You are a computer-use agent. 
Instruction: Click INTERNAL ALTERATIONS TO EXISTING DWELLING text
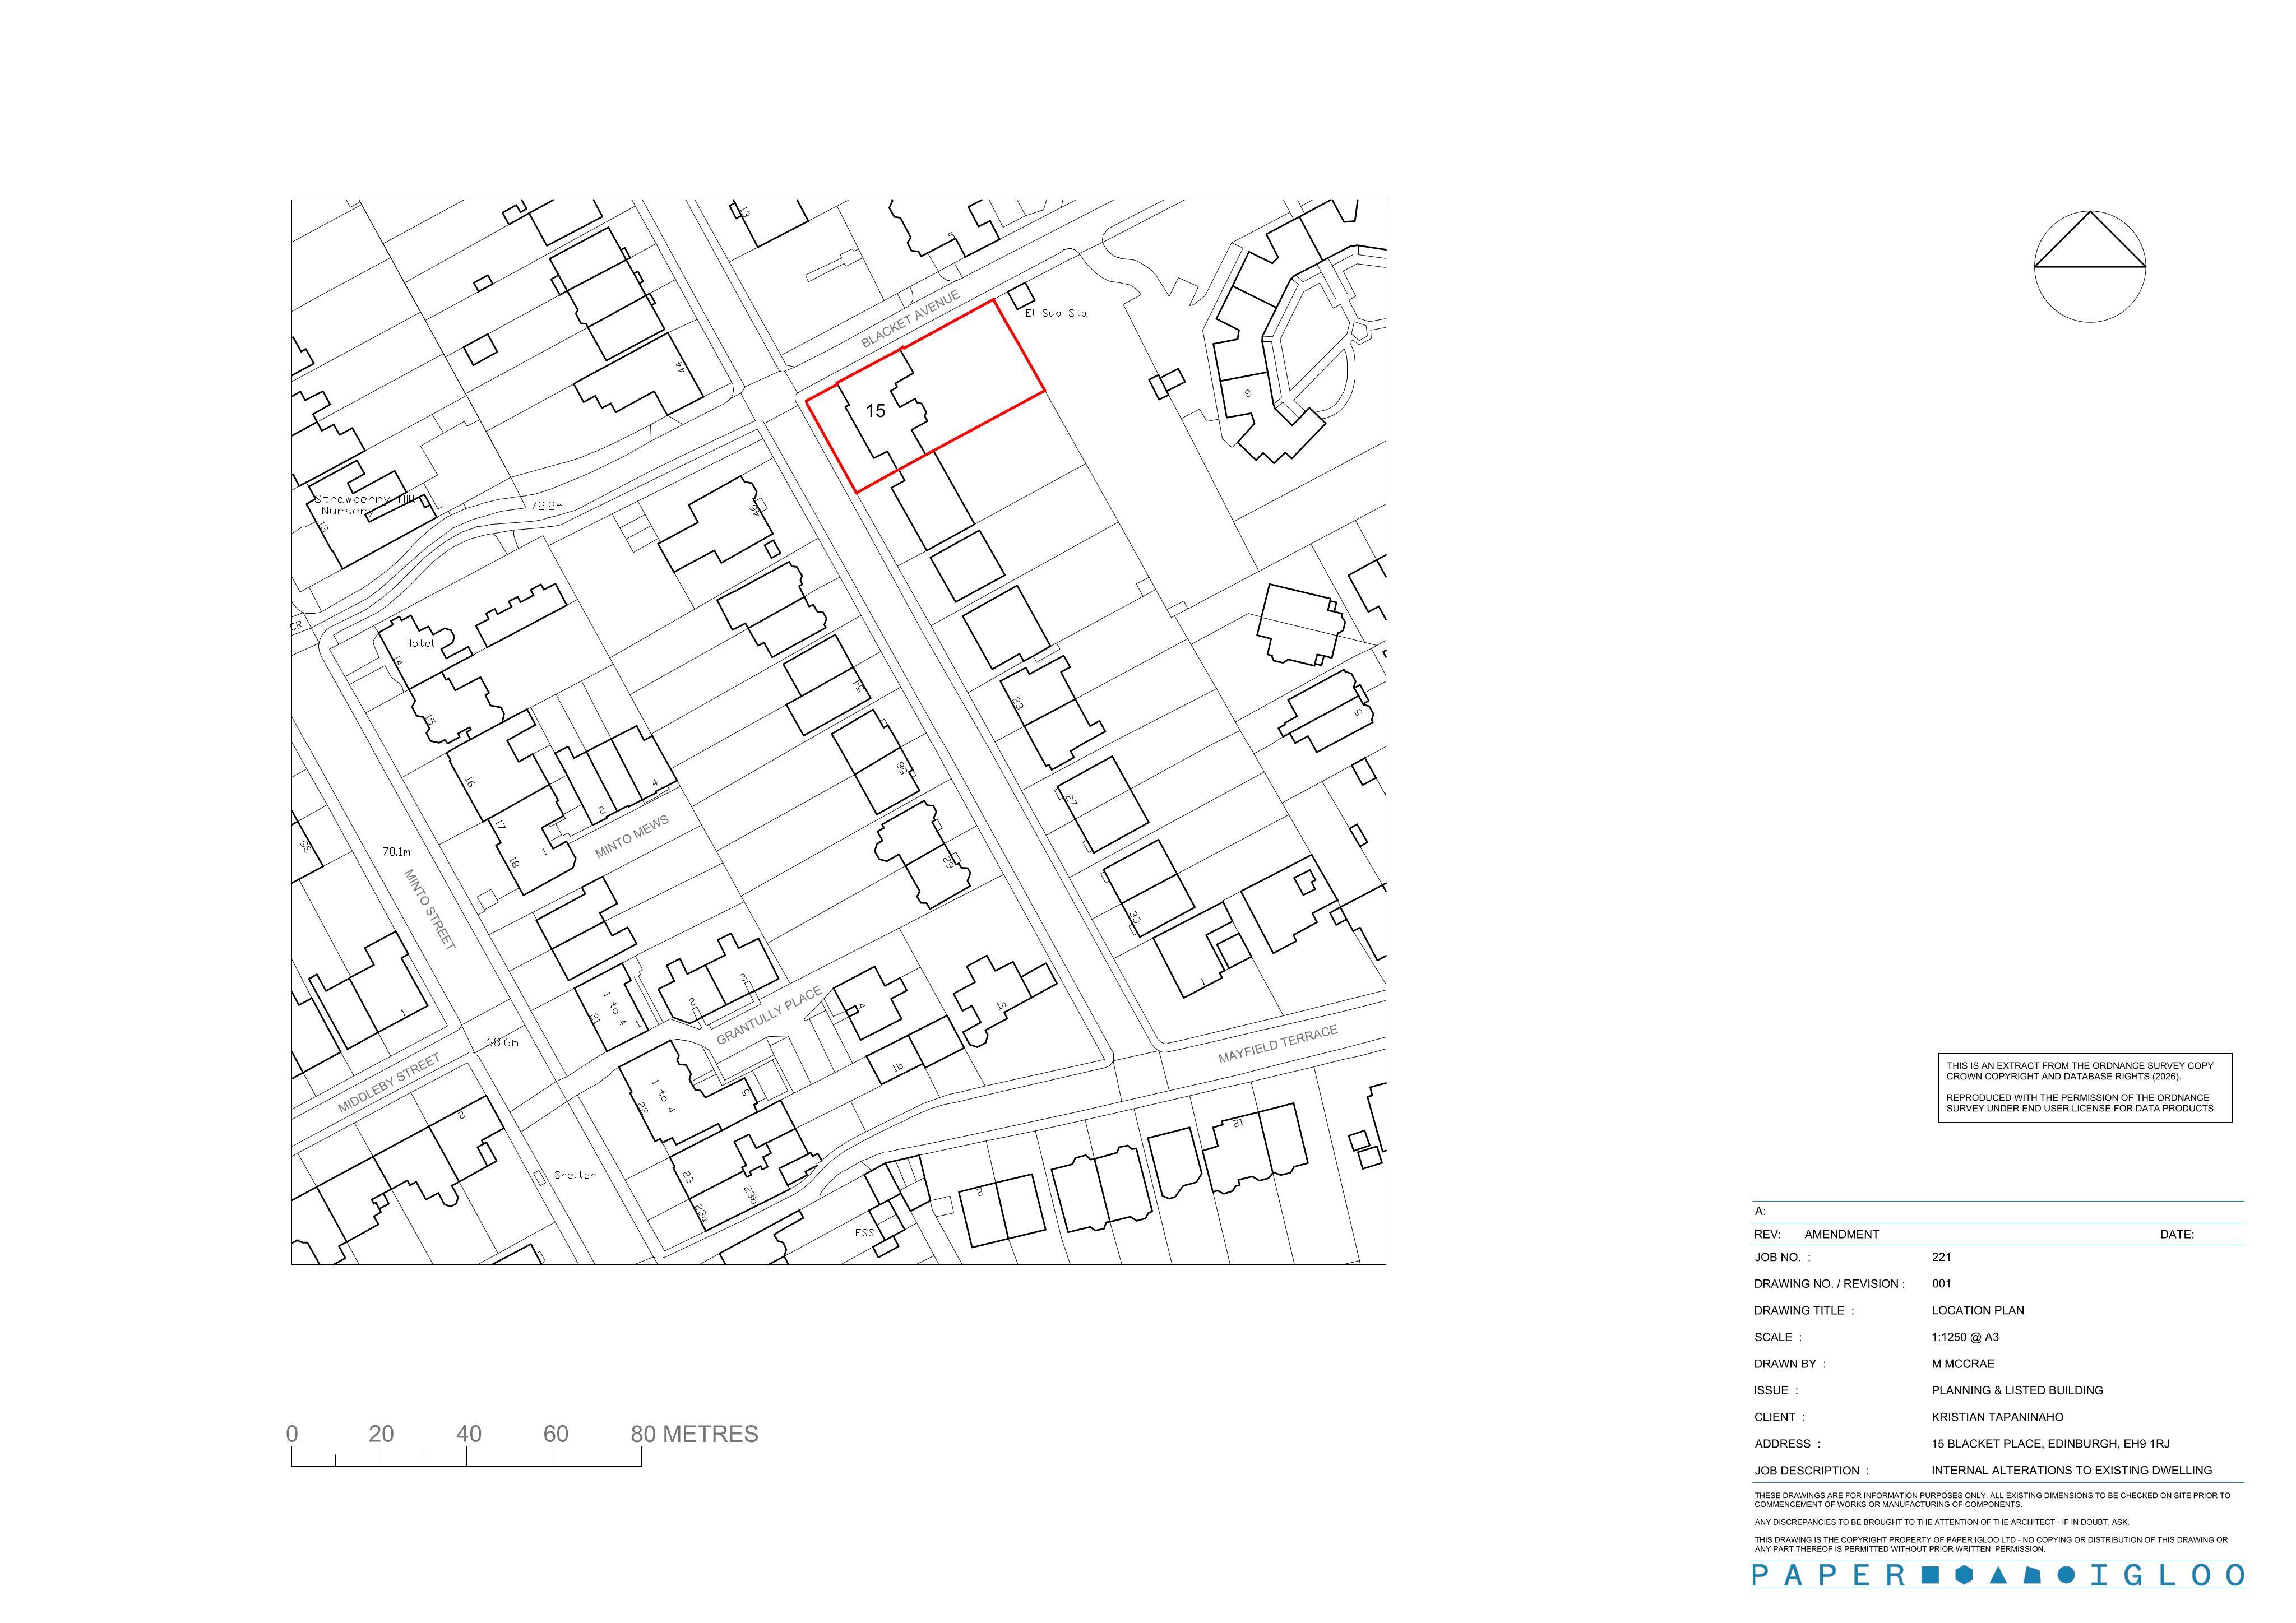[x=2072, y=1471]
